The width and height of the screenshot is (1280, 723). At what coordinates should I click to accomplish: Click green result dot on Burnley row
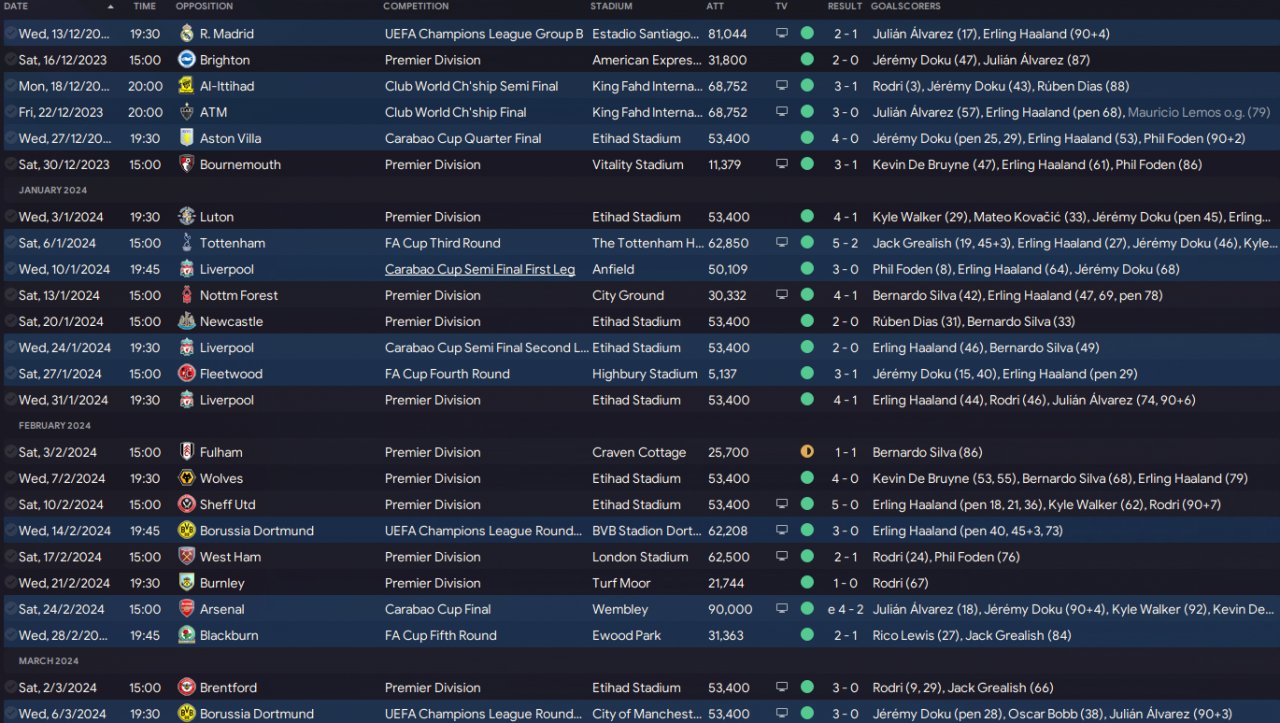(807, 583)
